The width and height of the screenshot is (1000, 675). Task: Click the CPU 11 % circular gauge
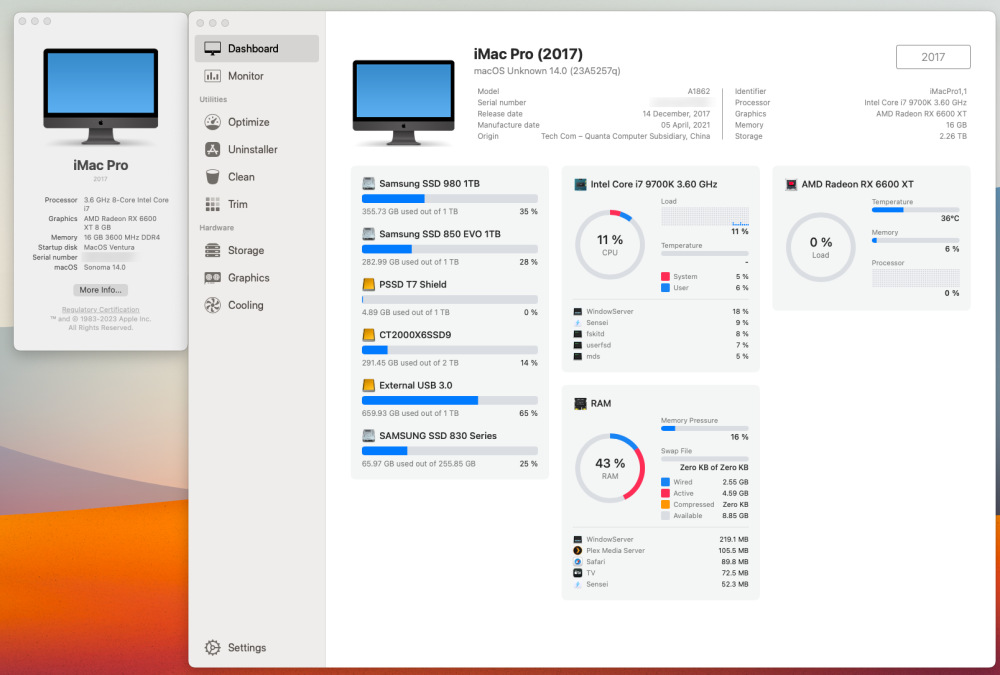(610, 244)
